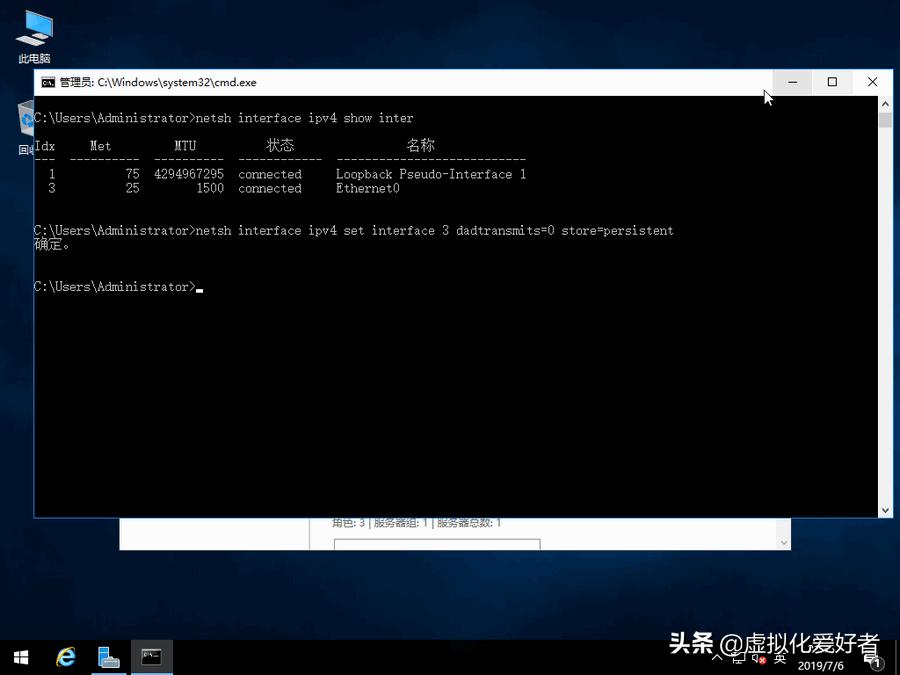The width and height of the screenshot is (900, 675).
Task: Click the cmd.exe title bar icon
Action: [x=47, y=82]
